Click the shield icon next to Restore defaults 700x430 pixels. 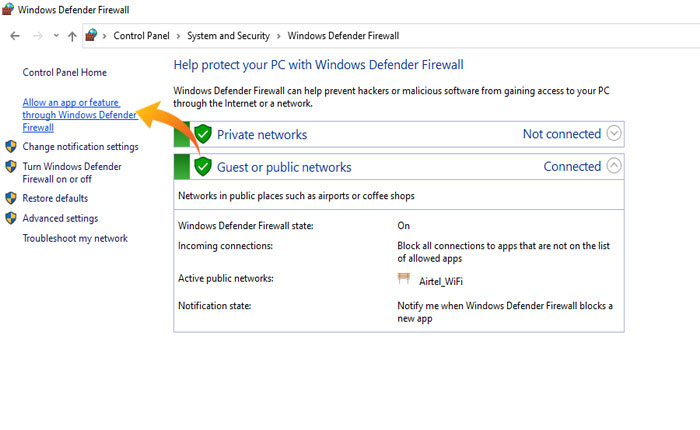[11, 198]
